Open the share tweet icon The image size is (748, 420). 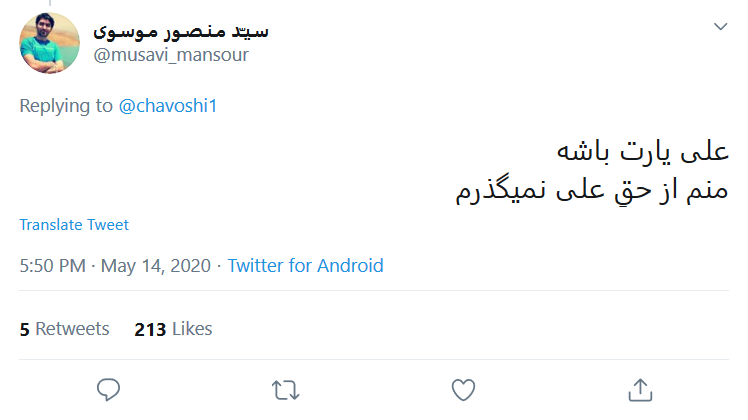(639, 388)
